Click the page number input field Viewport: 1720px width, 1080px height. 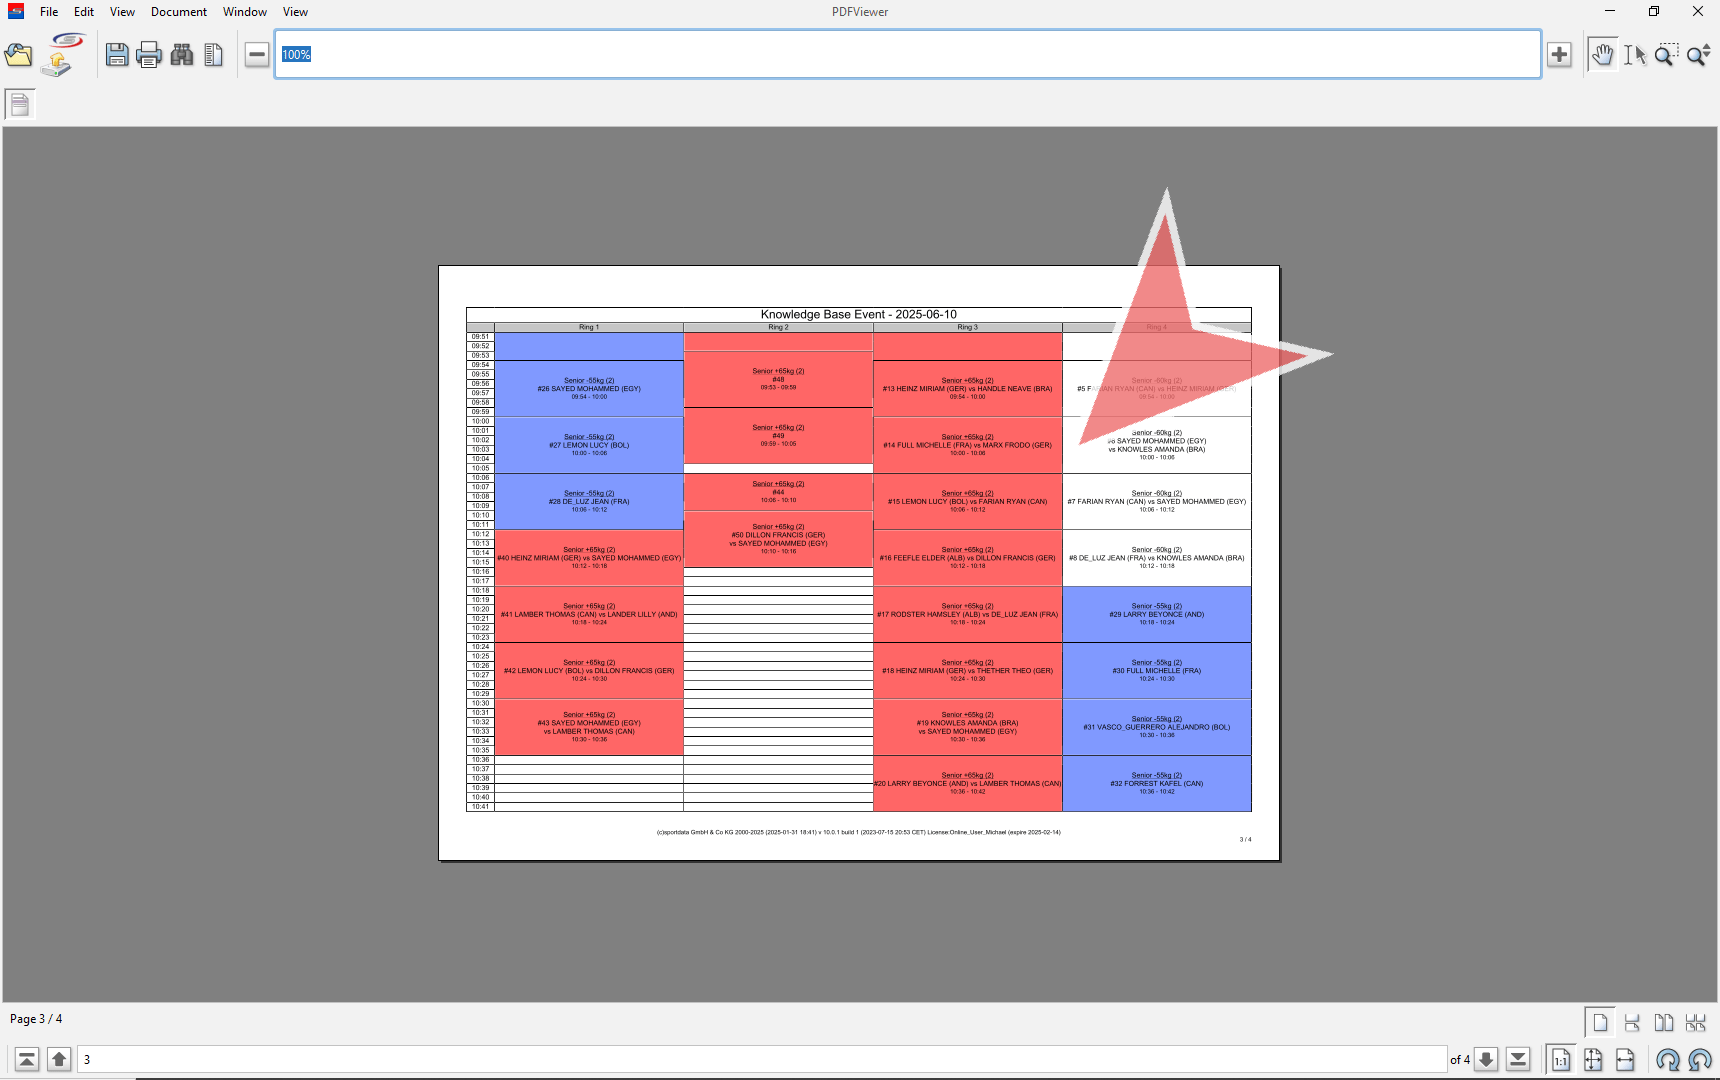click(760, 1060)
